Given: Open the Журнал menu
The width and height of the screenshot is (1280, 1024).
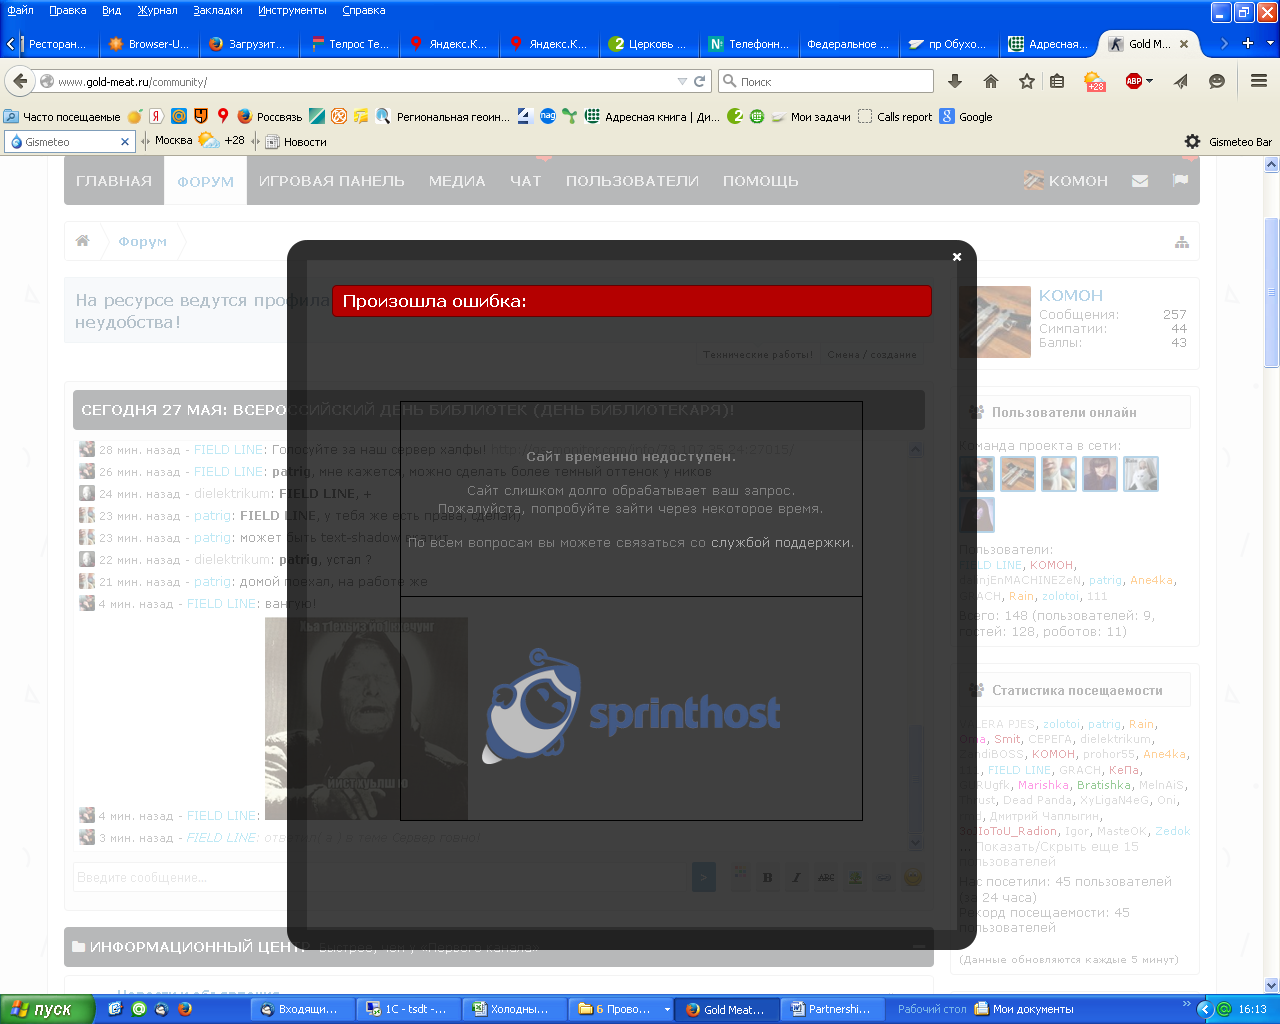Looking at the screenshot, I should (x=158, y=10).
